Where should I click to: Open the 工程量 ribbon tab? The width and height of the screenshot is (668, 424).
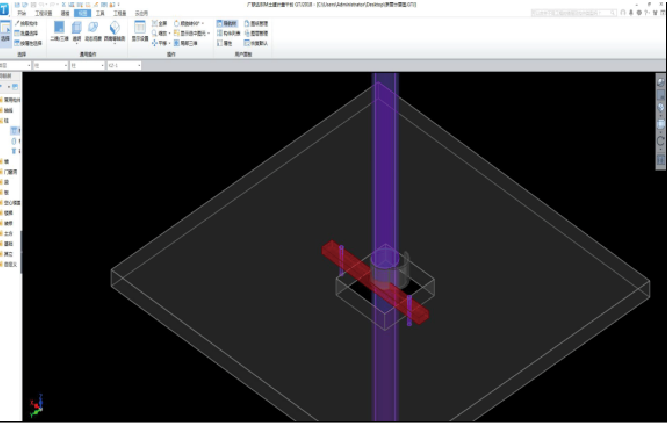[120, 13]
